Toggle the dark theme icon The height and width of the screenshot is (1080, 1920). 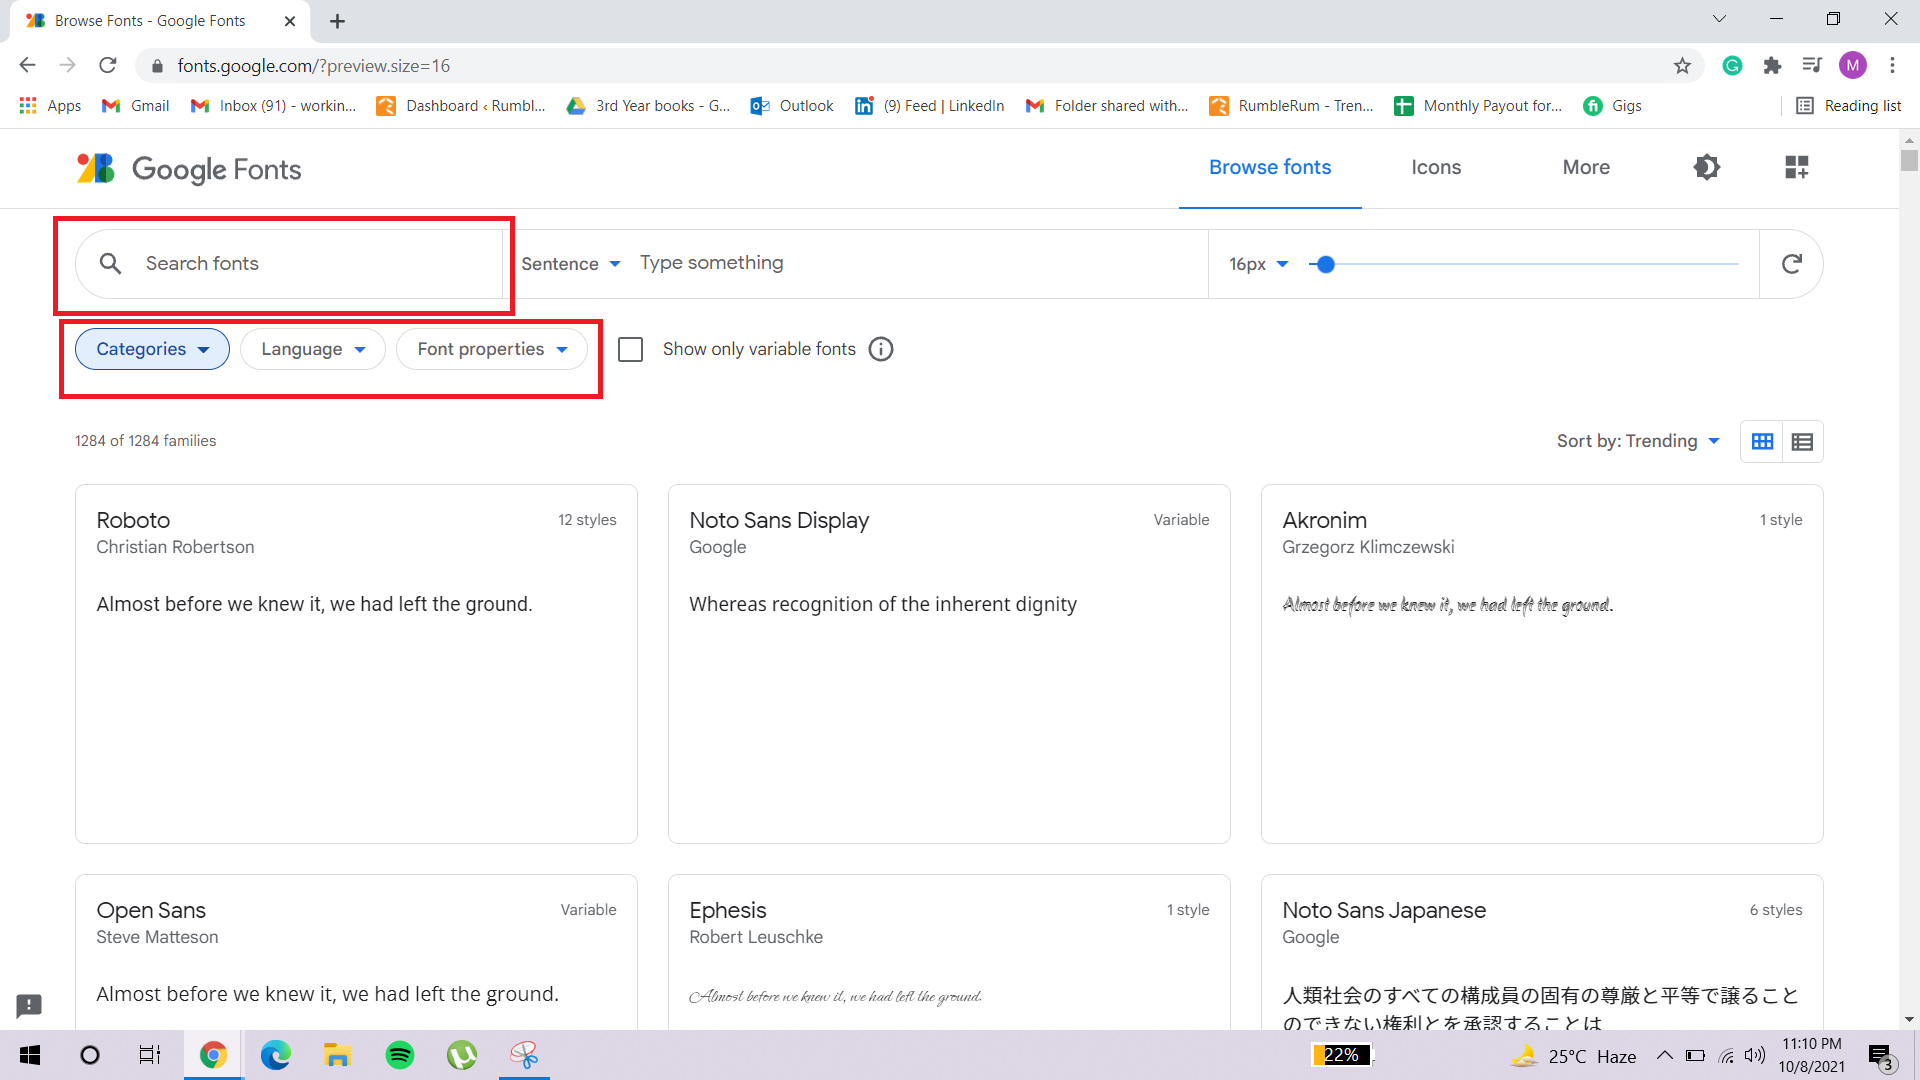tap(1707, 167)
